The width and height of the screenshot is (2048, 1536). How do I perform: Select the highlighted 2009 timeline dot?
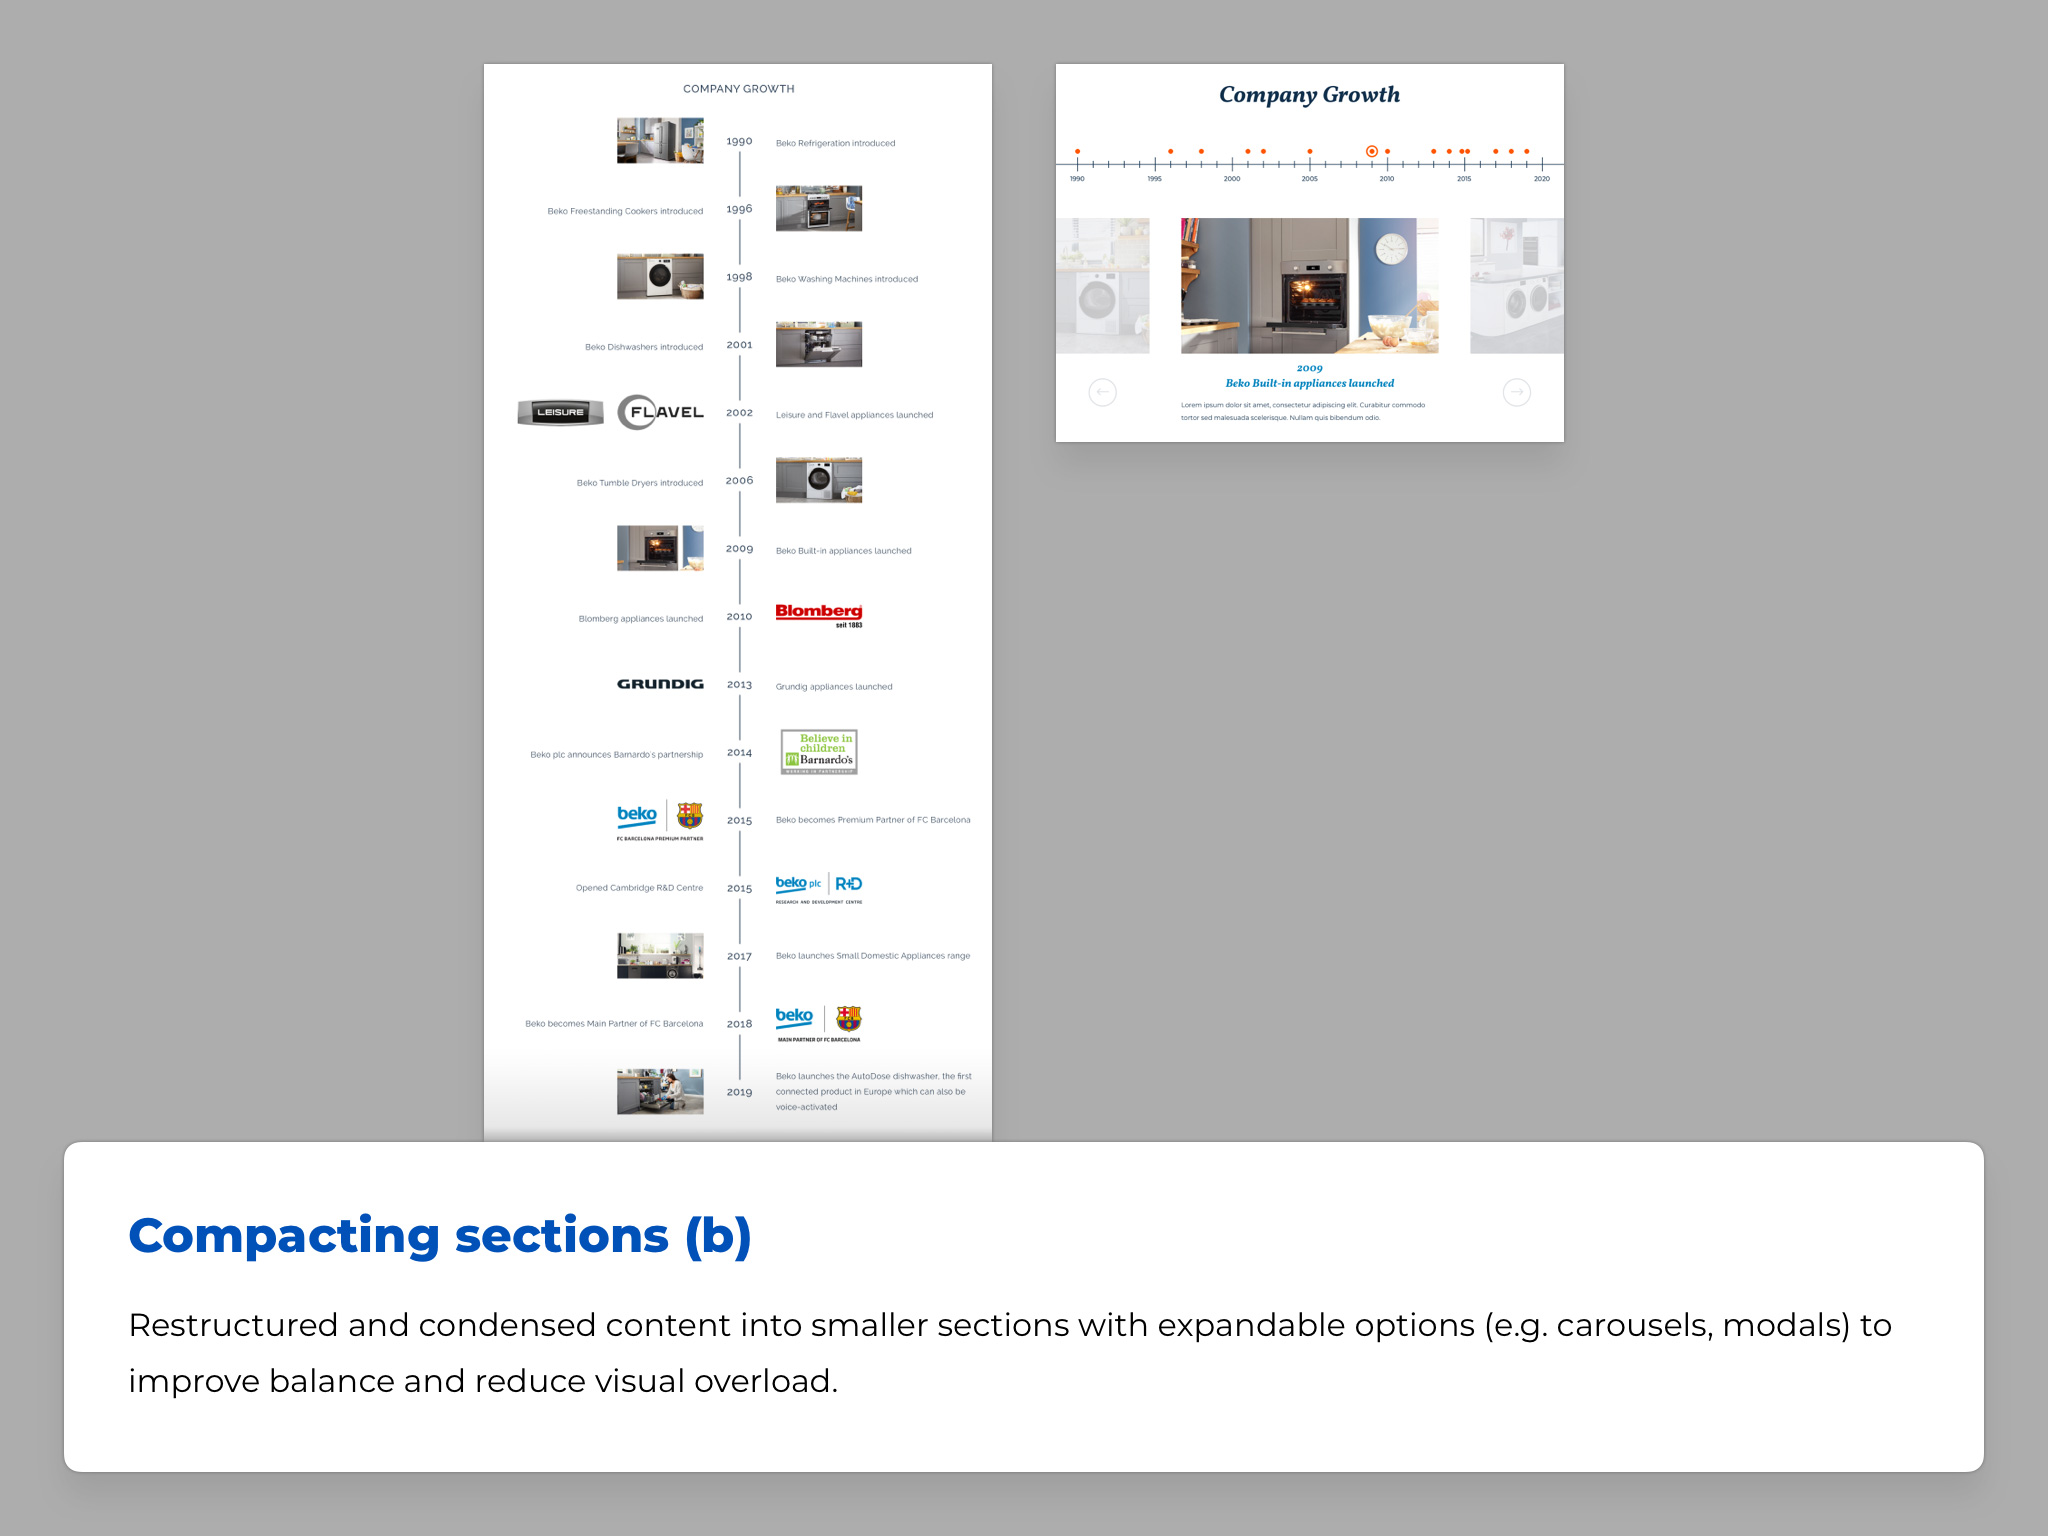pos(1372,151)
